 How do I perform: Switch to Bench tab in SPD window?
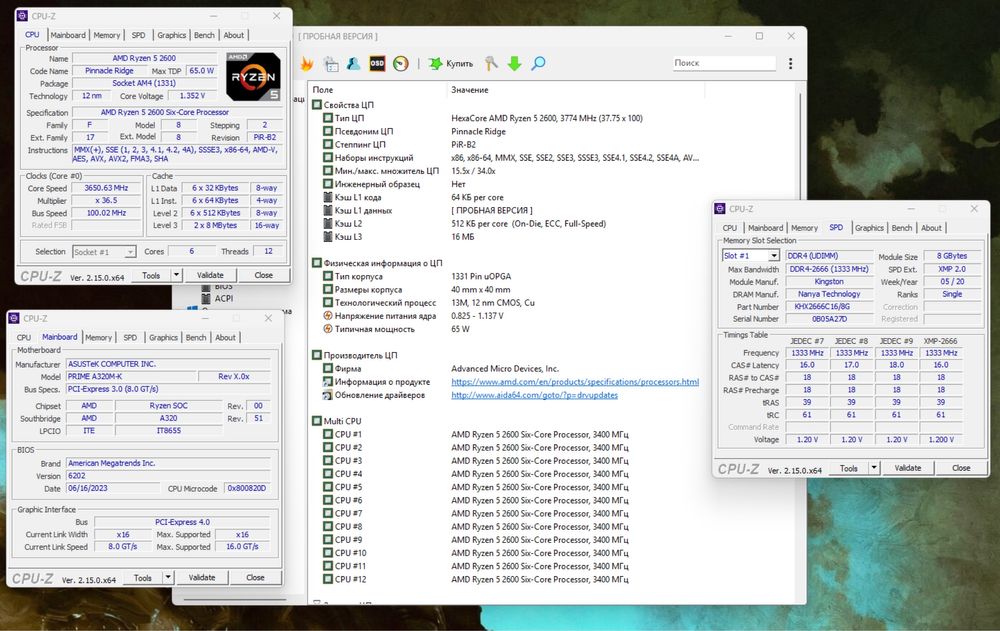(902, 228)
